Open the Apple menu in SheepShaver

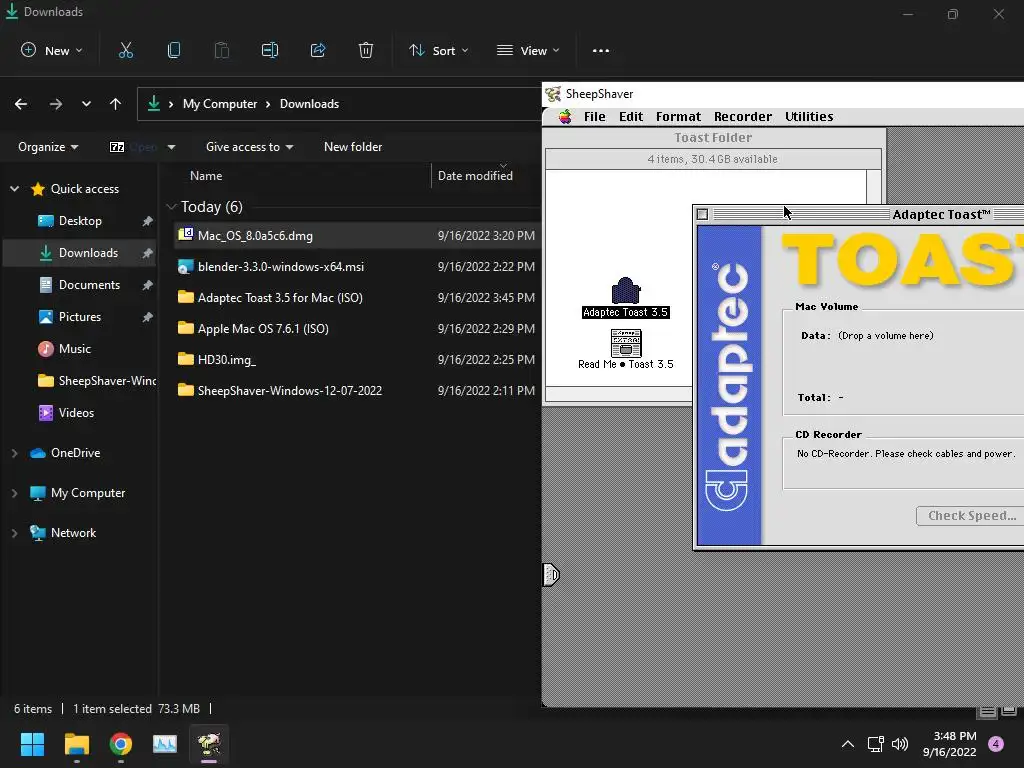pos(565,117)
